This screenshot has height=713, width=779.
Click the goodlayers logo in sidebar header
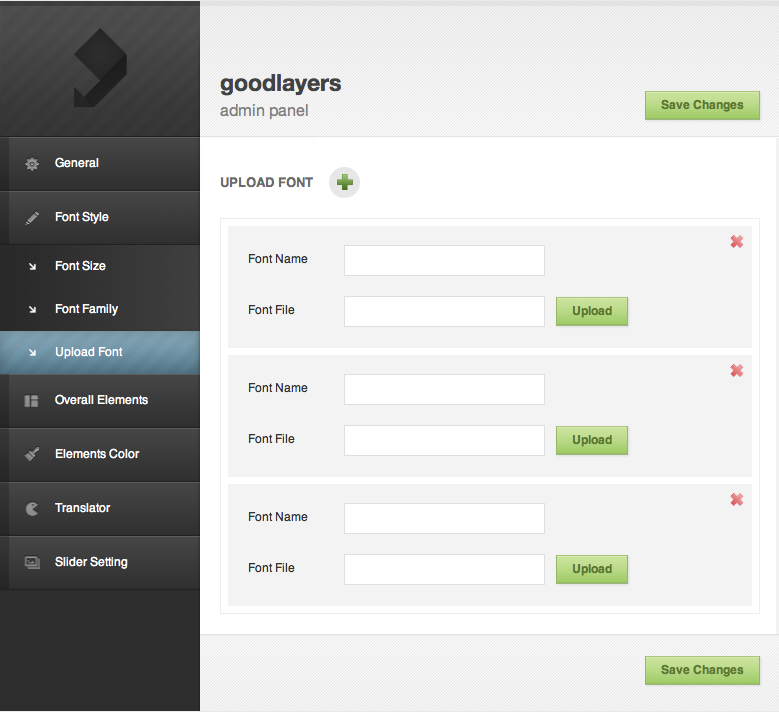pyautogui.click(x=99, y=68)
